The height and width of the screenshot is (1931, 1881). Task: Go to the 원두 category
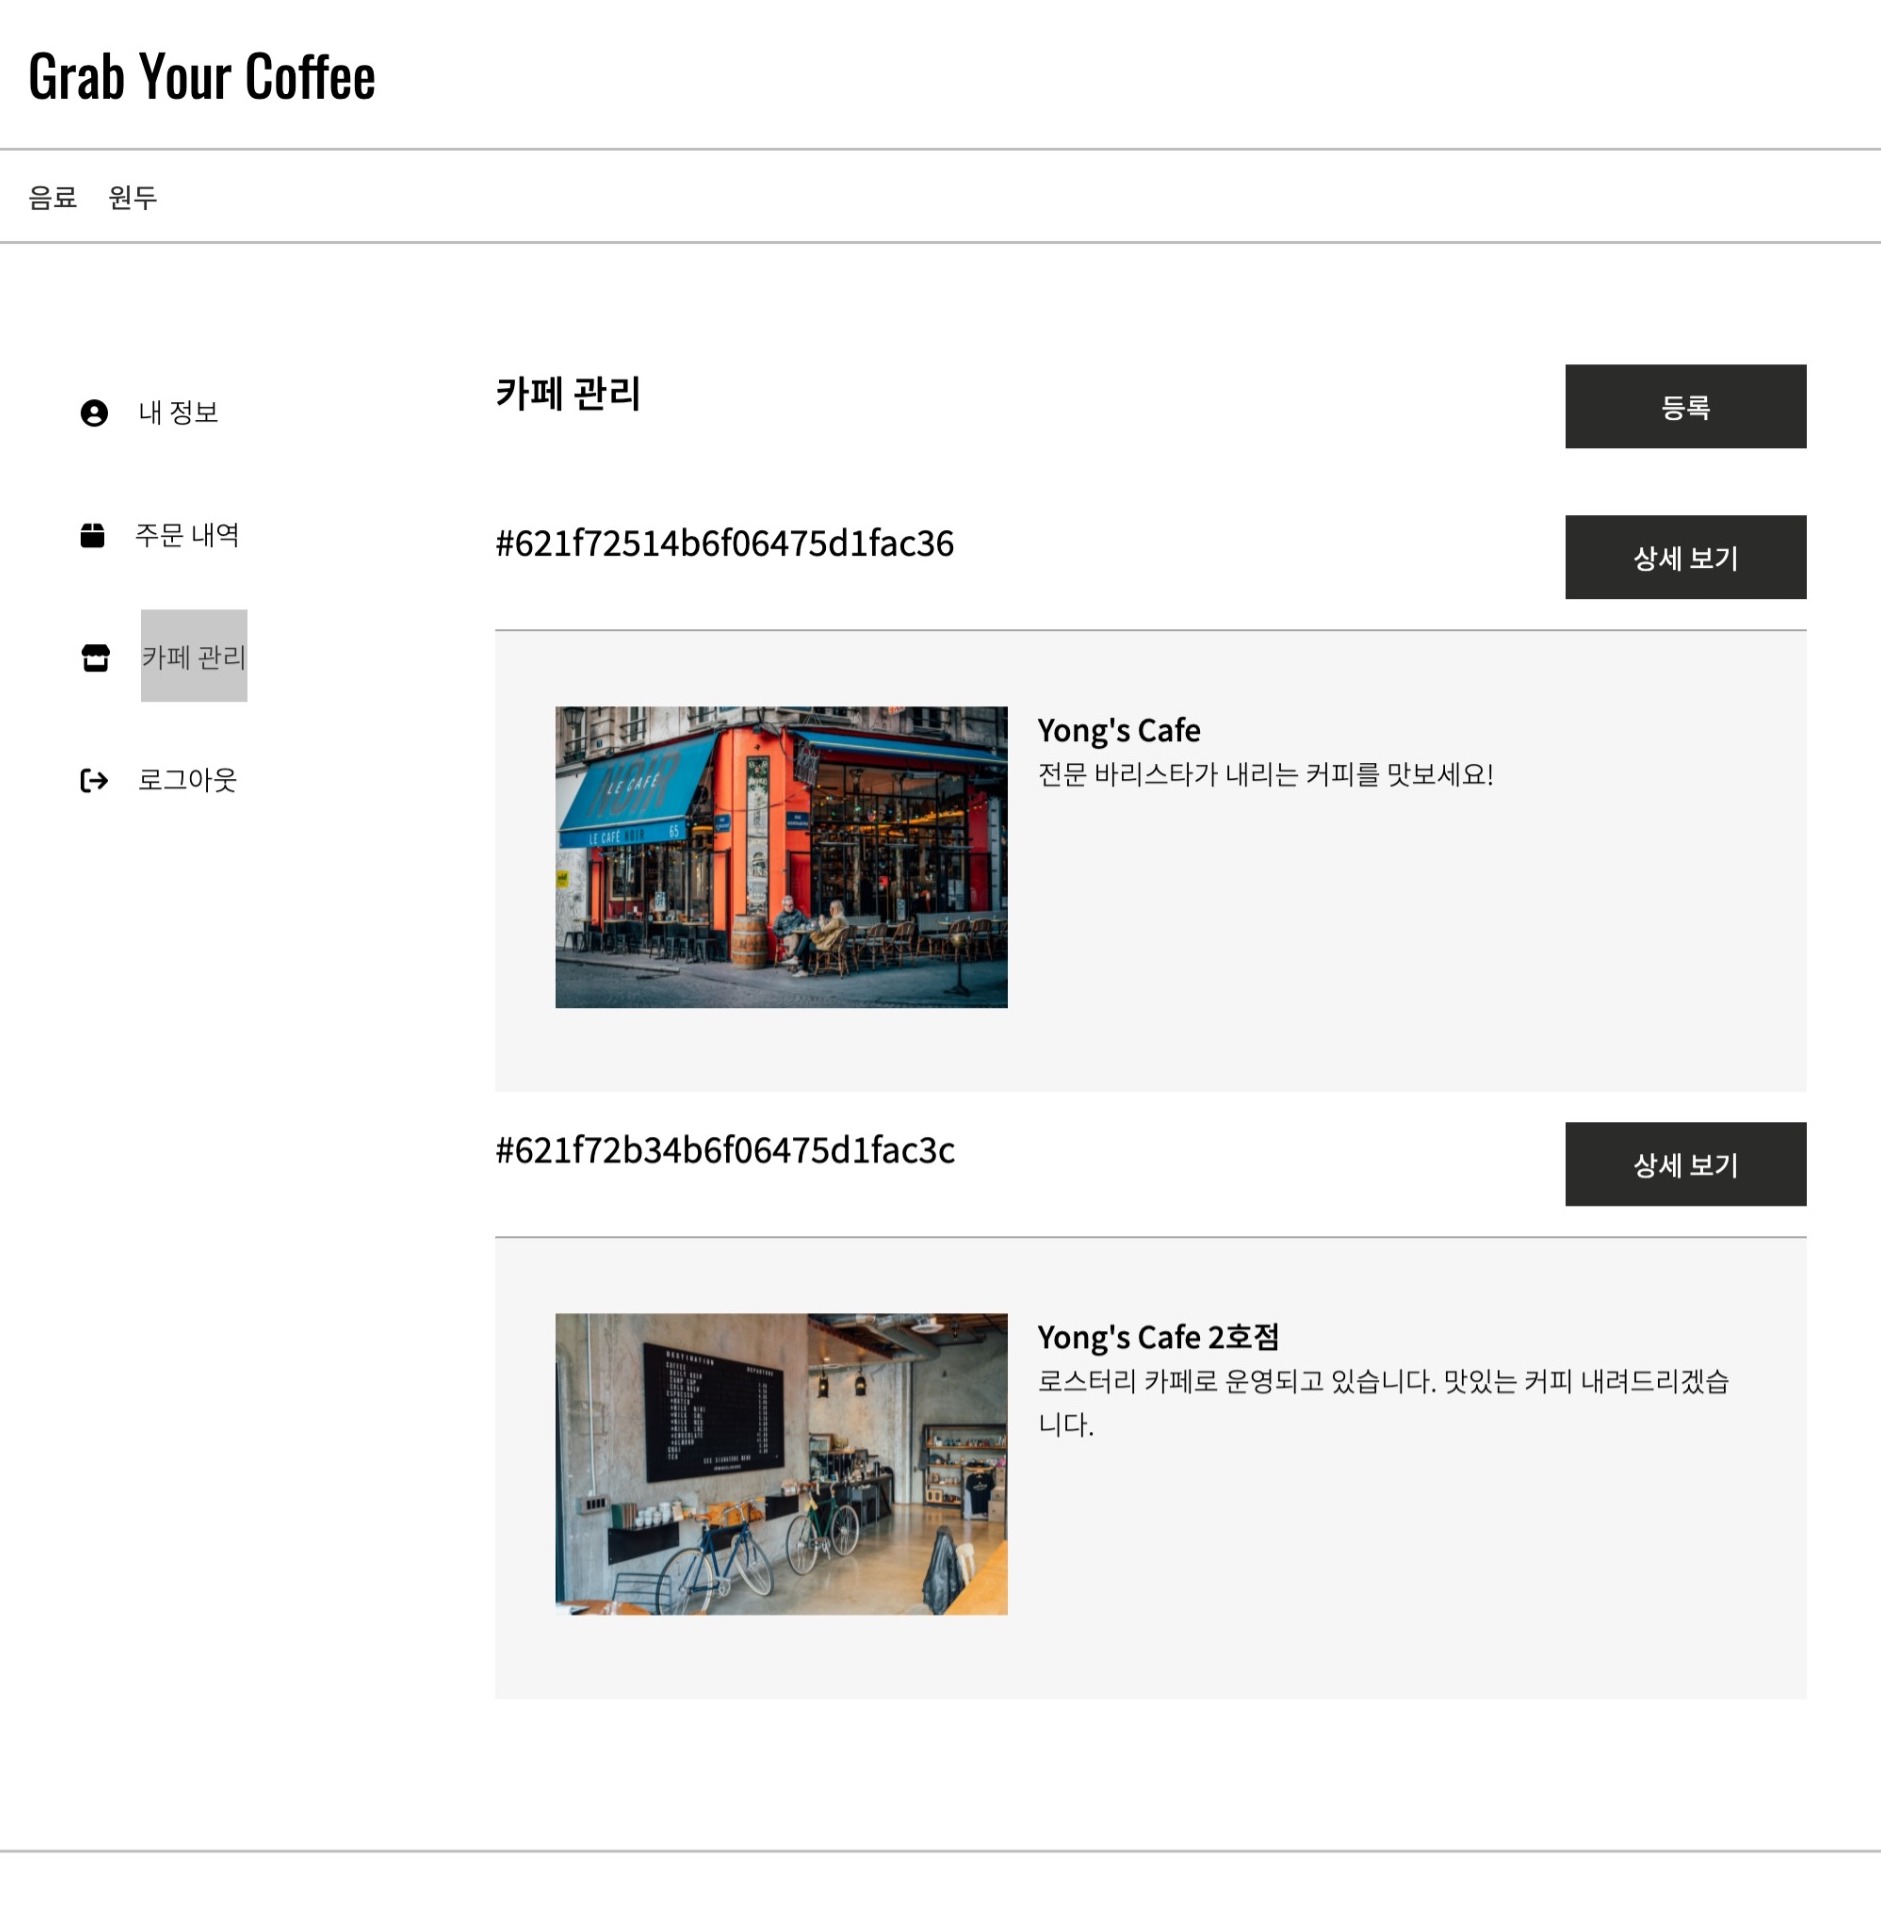pyautogui.click(x=133, y=197)
